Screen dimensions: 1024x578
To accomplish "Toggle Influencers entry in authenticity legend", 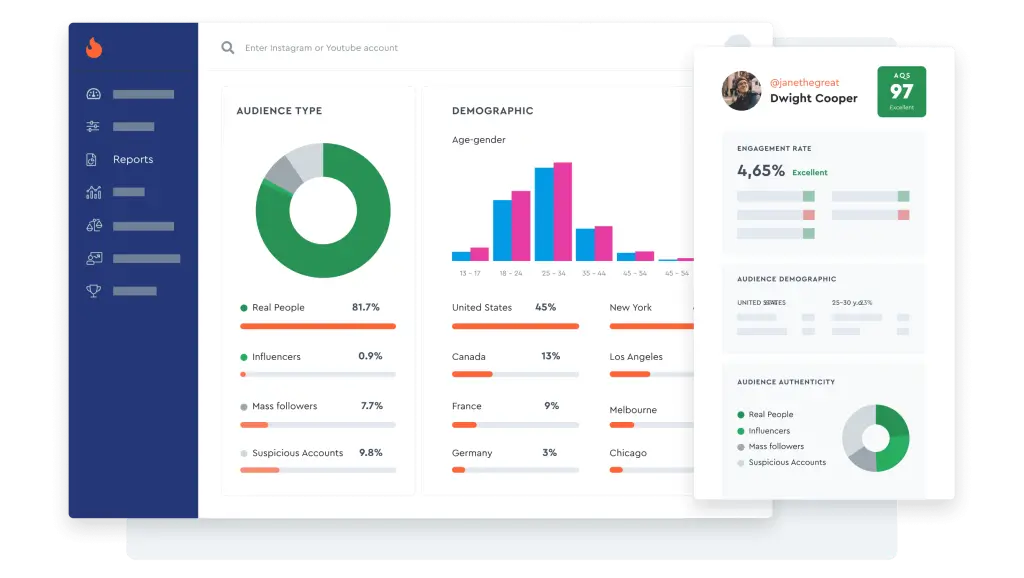I will coord(766,429).
